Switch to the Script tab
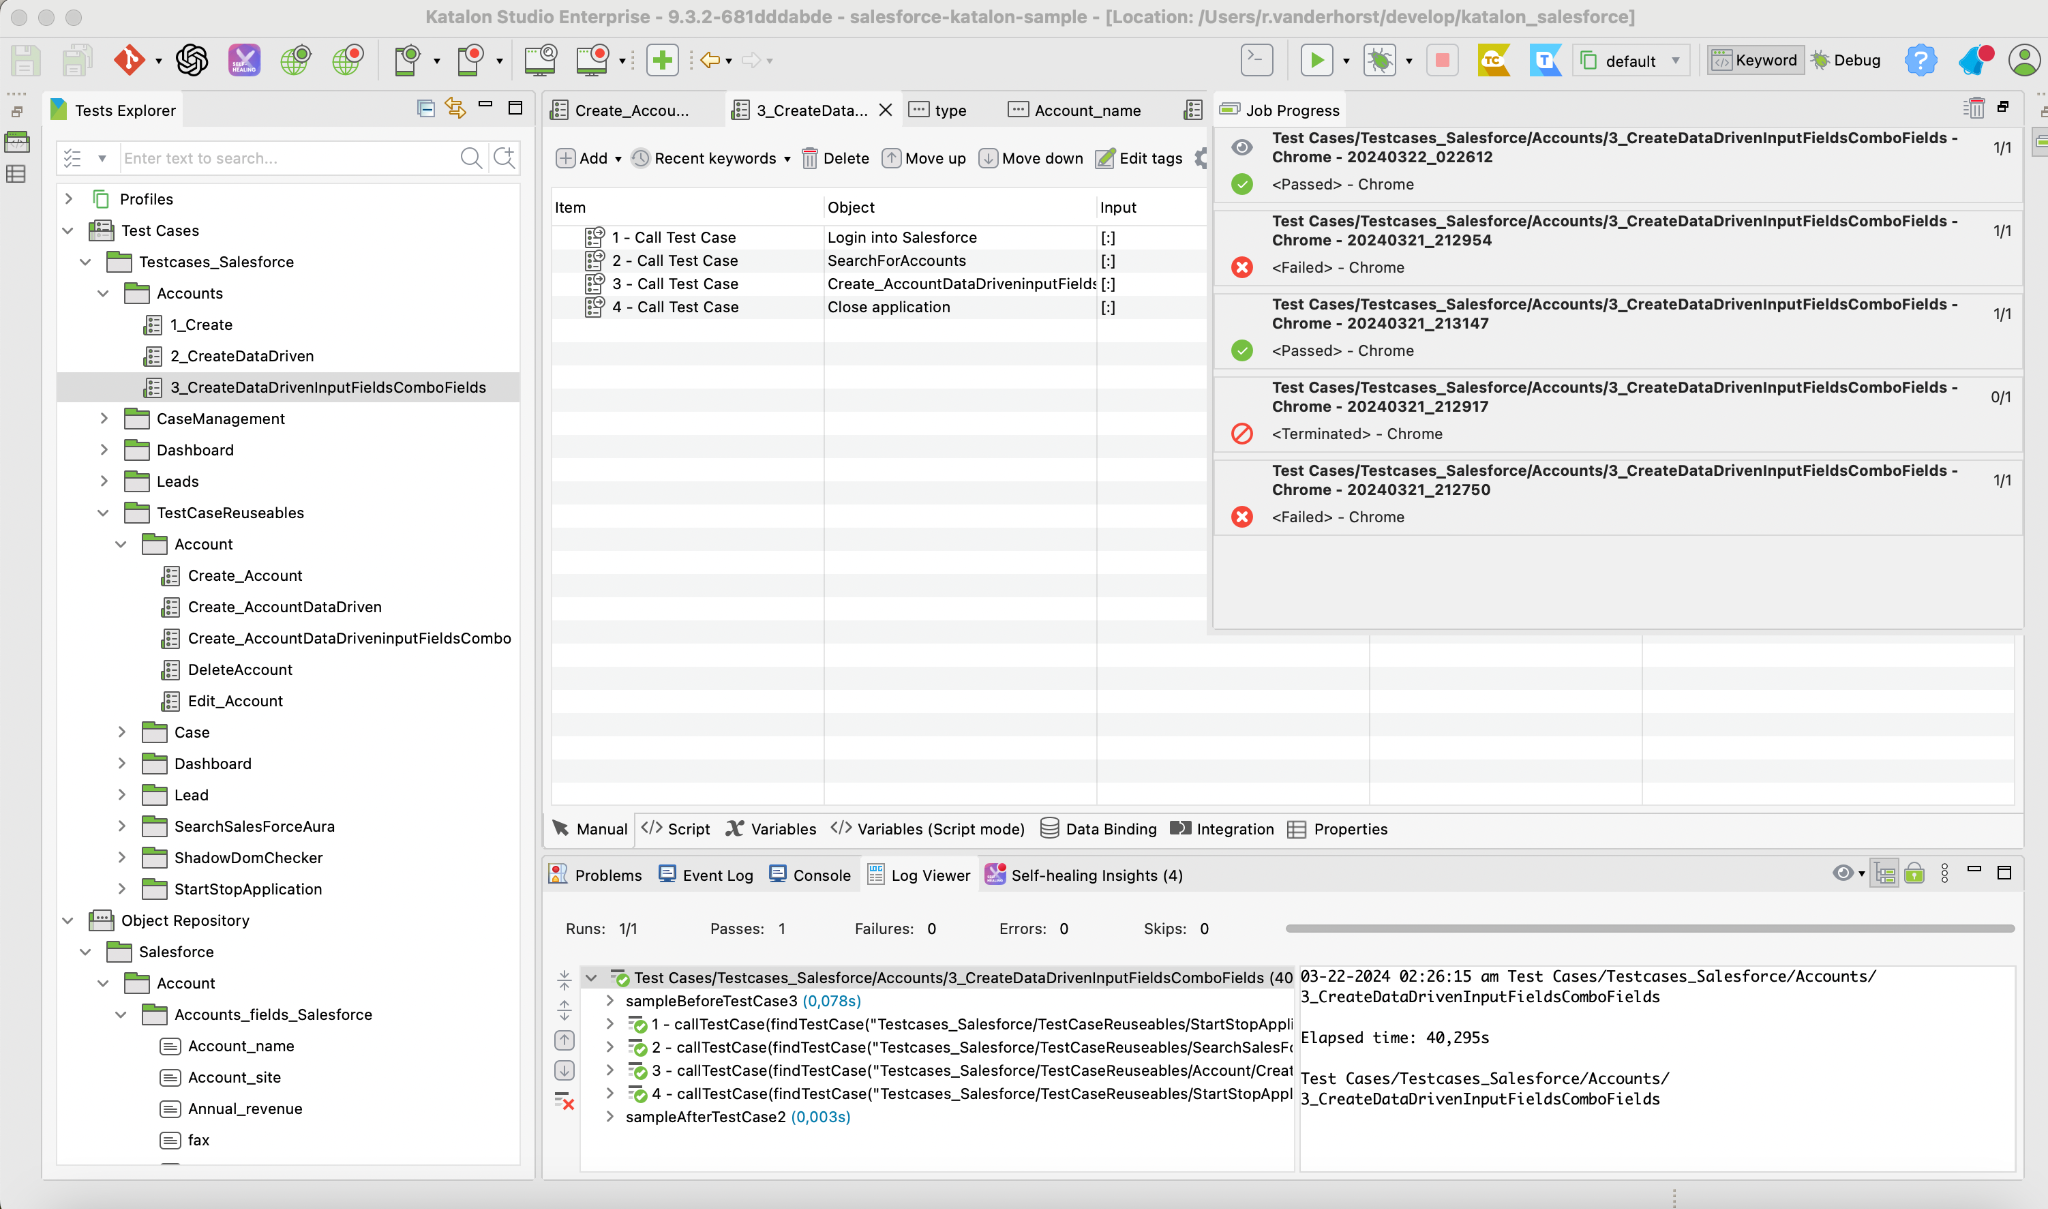Image resolution: width=2048 pixels, height=1209 pixels. [x=676, y=828]
